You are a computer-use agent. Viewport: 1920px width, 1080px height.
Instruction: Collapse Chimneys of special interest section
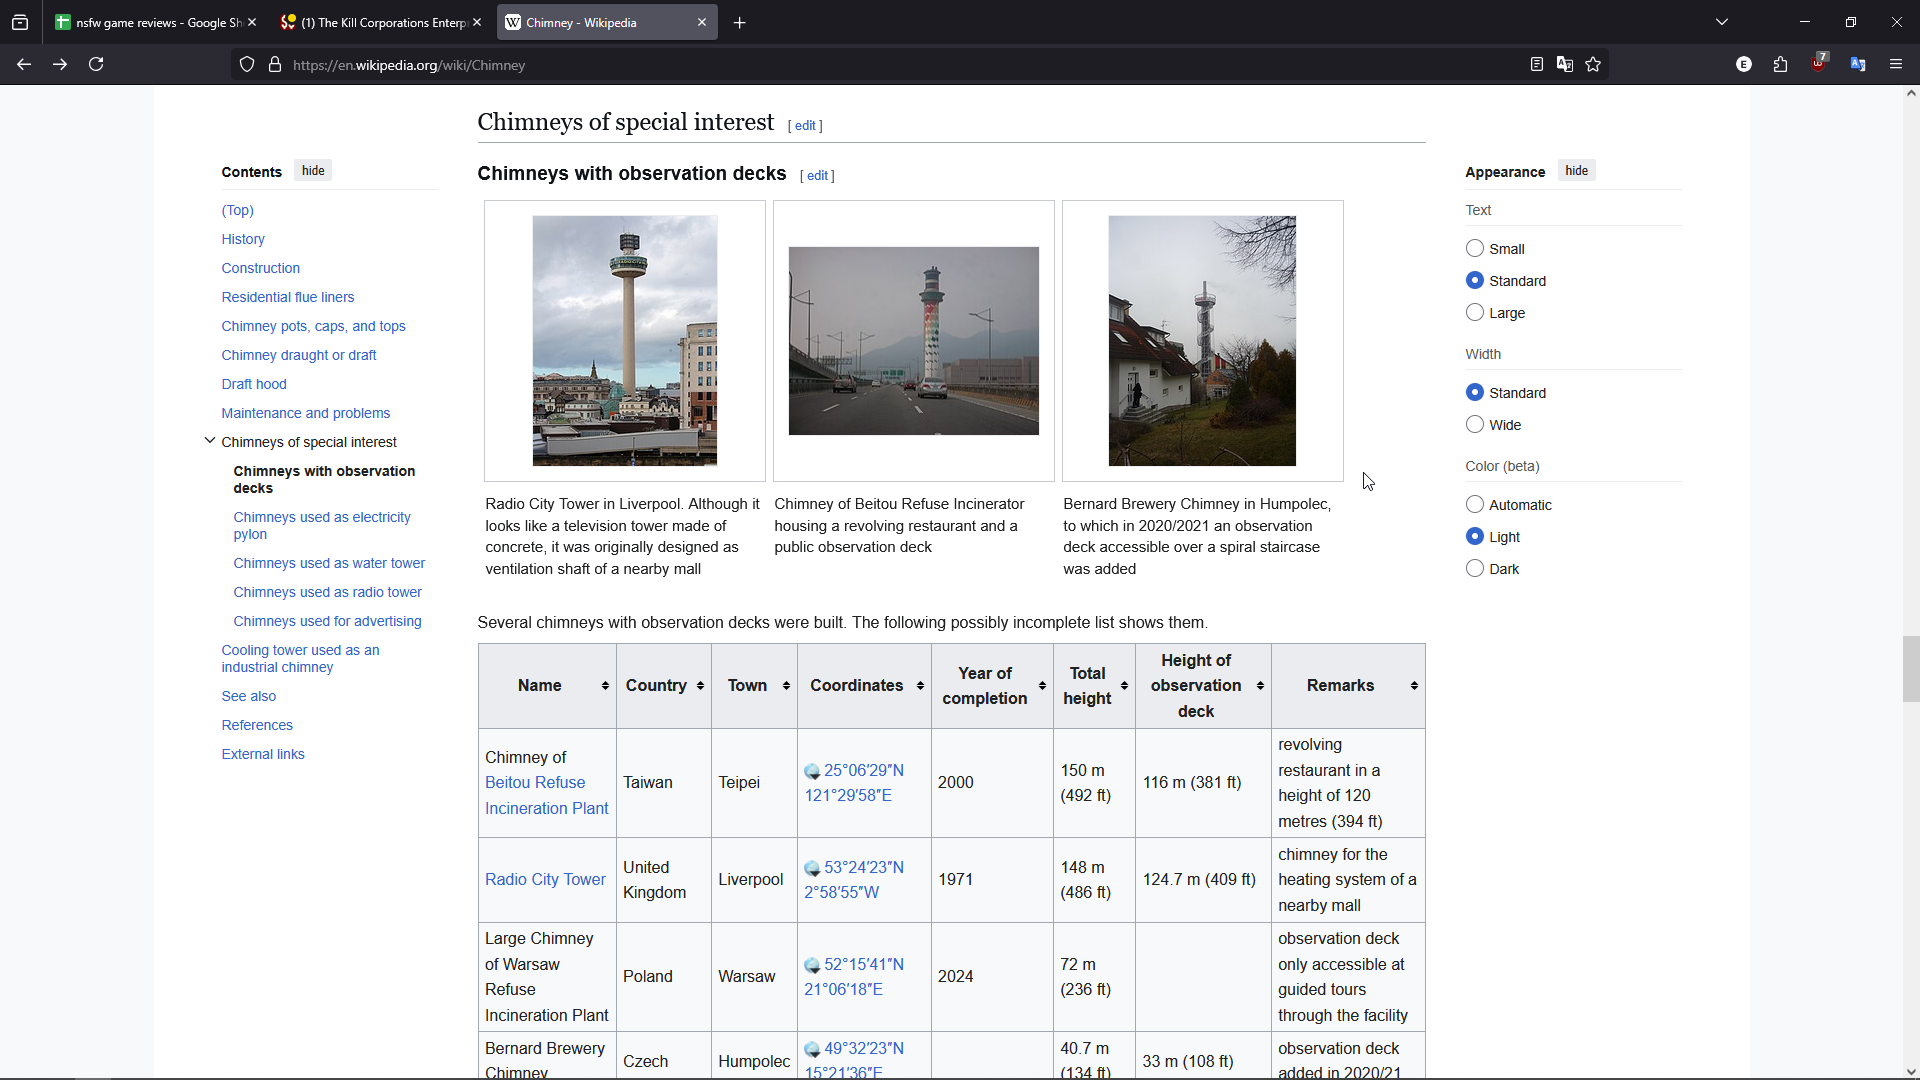(210, 441)
